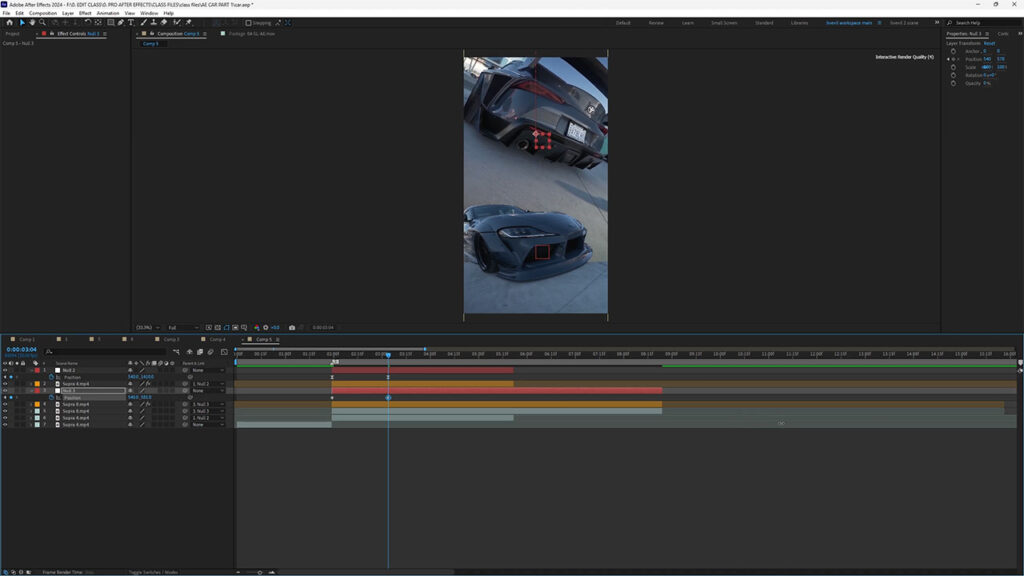The width and height of the screenshot is (1024, 576).
Task: Select the Puppet Pin tool
Action: (188, 22)
